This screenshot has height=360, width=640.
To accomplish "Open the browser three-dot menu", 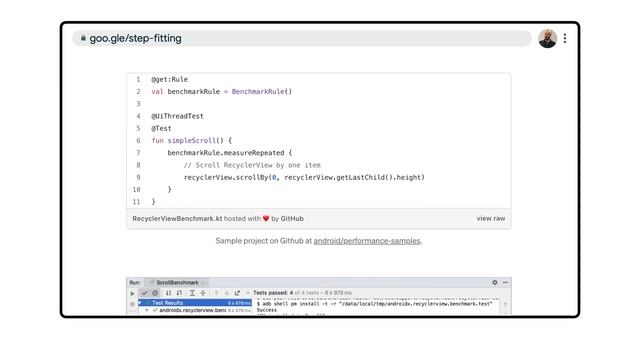I will tap(565, 38).
